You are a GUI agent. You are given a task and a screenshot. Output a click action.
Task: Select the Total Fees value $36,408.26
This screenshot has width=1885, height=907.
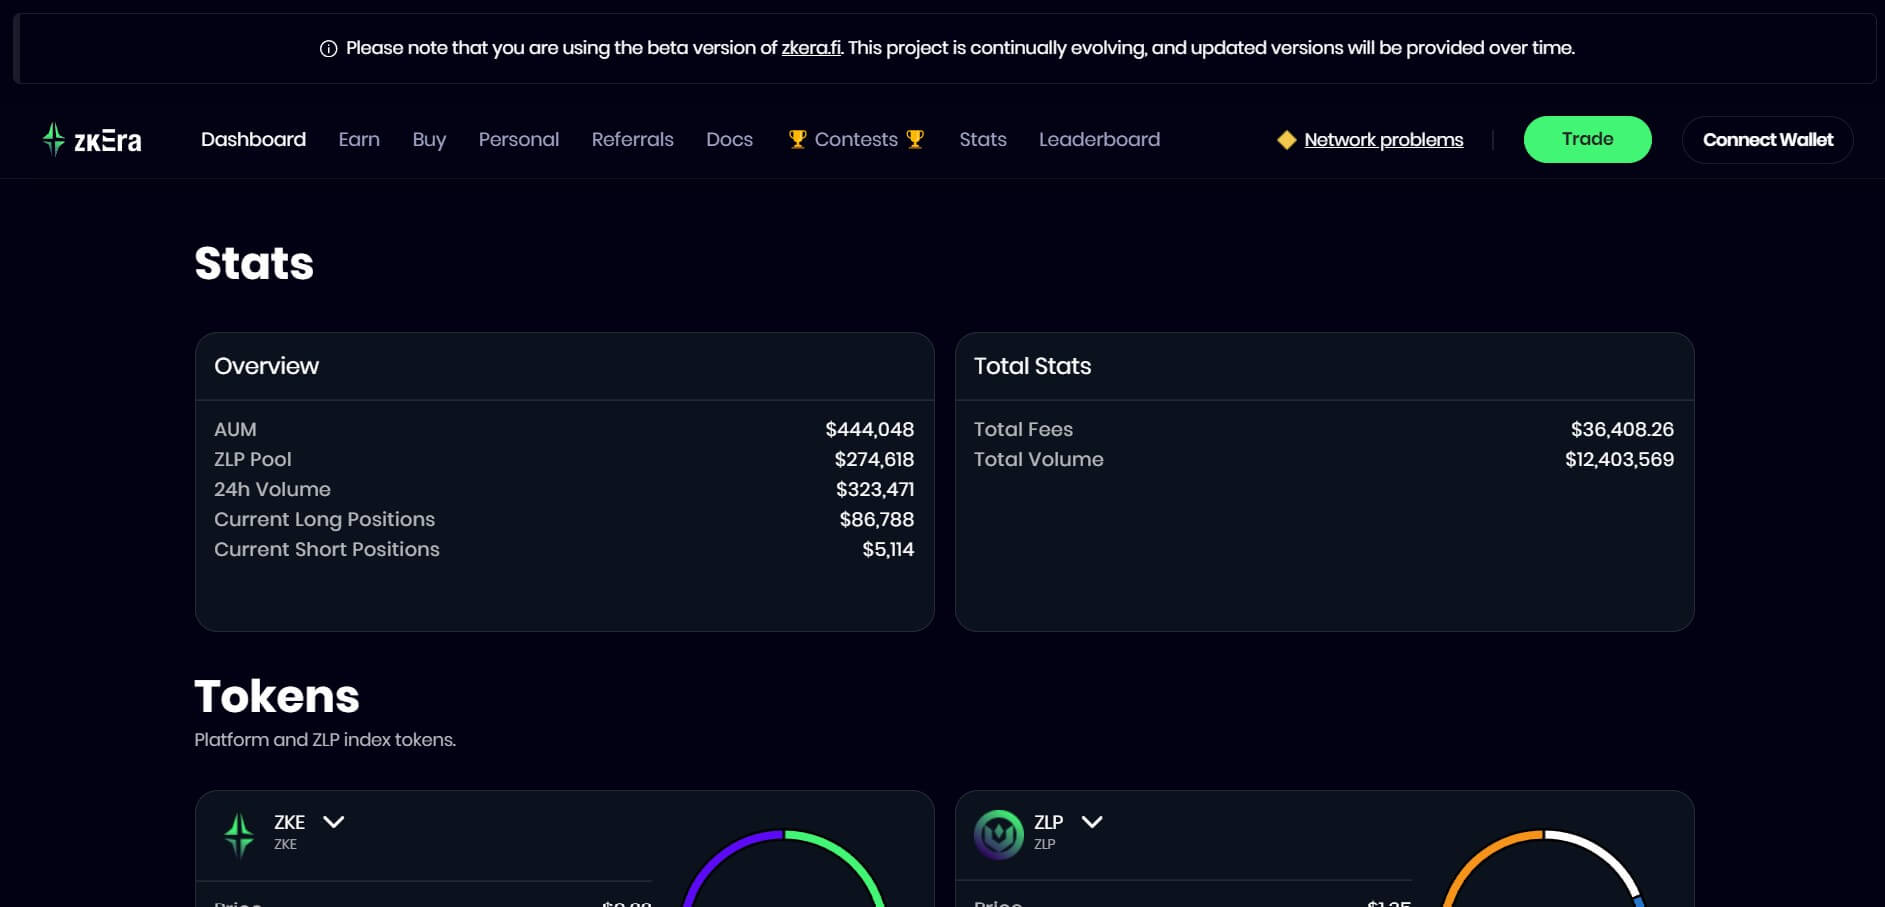tap(1622, 429)
